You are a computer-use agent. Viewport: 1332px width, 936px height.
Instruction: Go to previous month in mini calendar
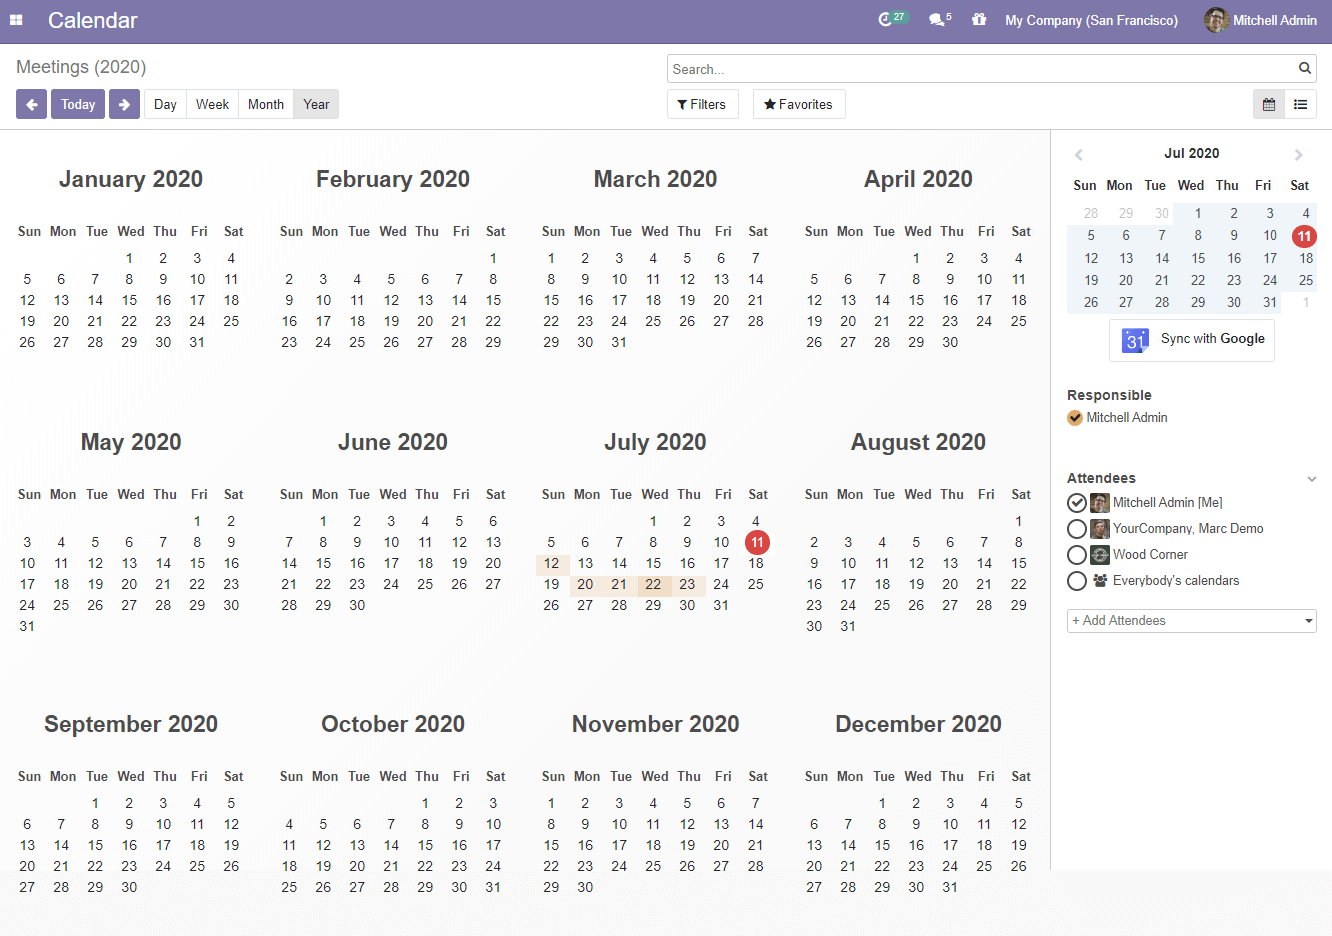1079,154
